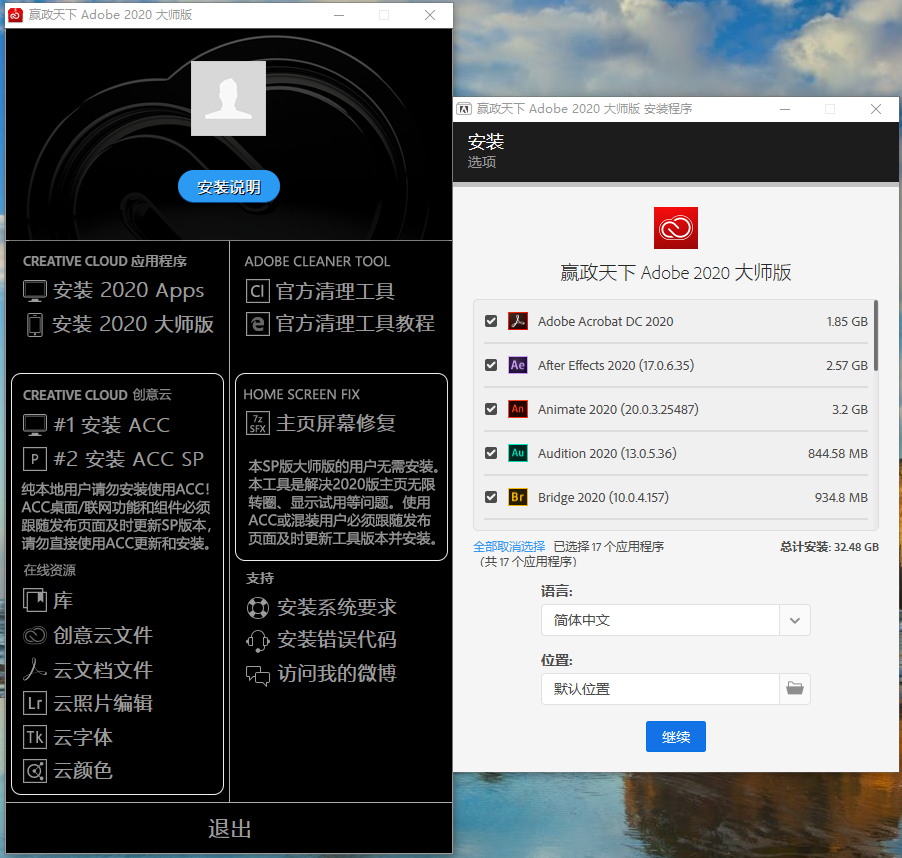The width and height of the screenshot is (902, 858).
Task: Click Animate 2020 (20.0.3.25487) text
Action: [x=618, y=409]
